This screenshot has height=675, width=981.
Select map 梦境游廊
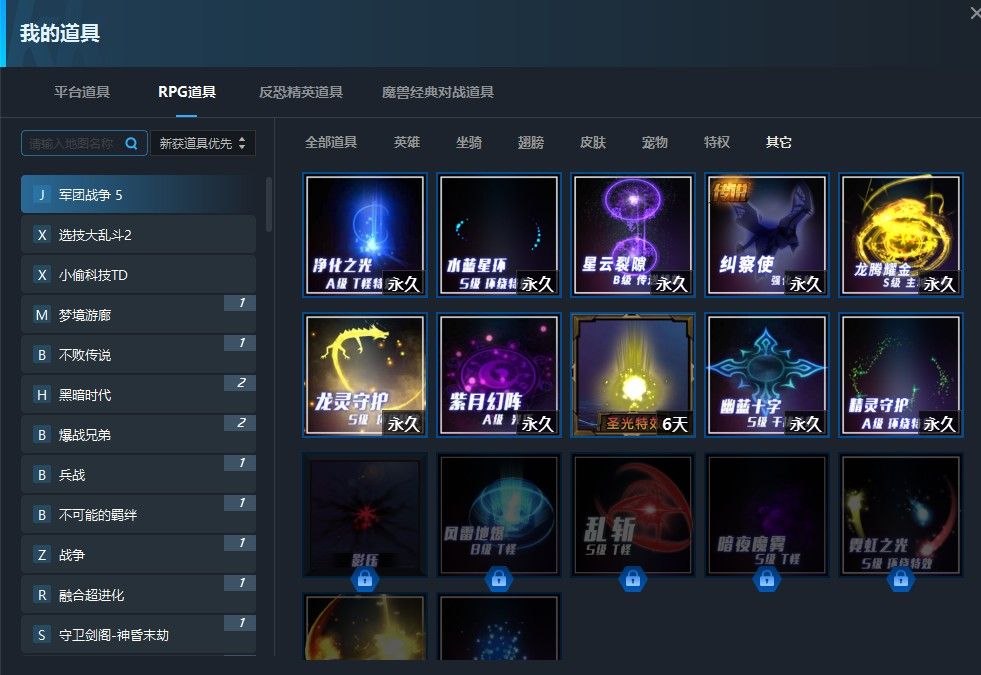pos(138,315)
